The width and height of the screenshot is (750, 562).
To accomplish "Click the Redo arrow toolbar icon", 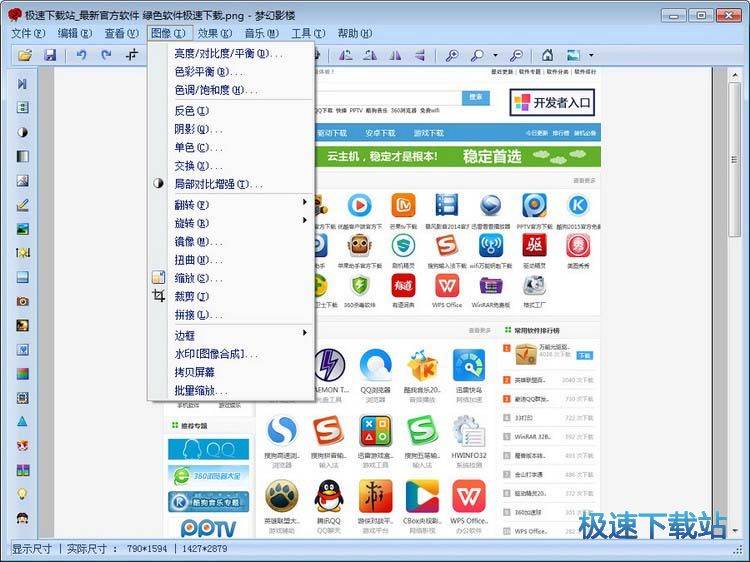I will pyautogui.click(x=106, y=55).
